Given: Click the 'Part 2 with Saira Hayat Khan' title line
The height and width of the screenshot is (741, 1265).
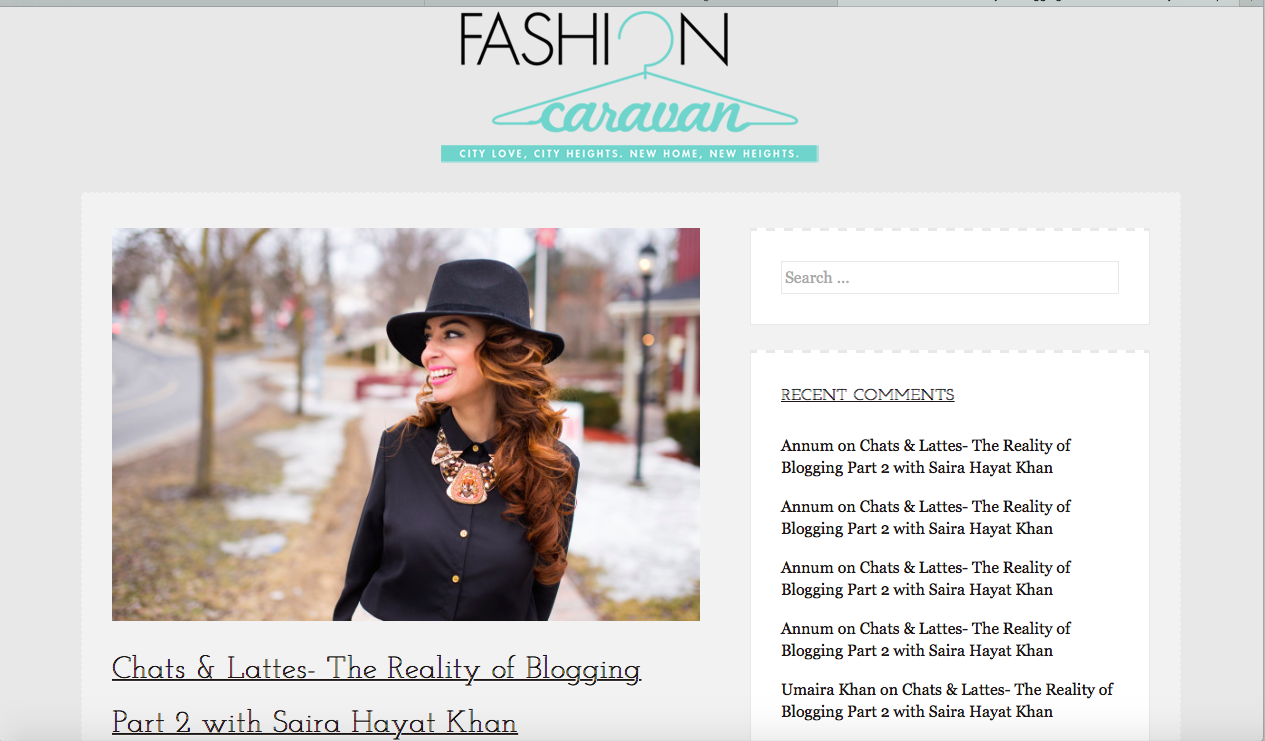Looking at the screenshot, I should 315,722.
